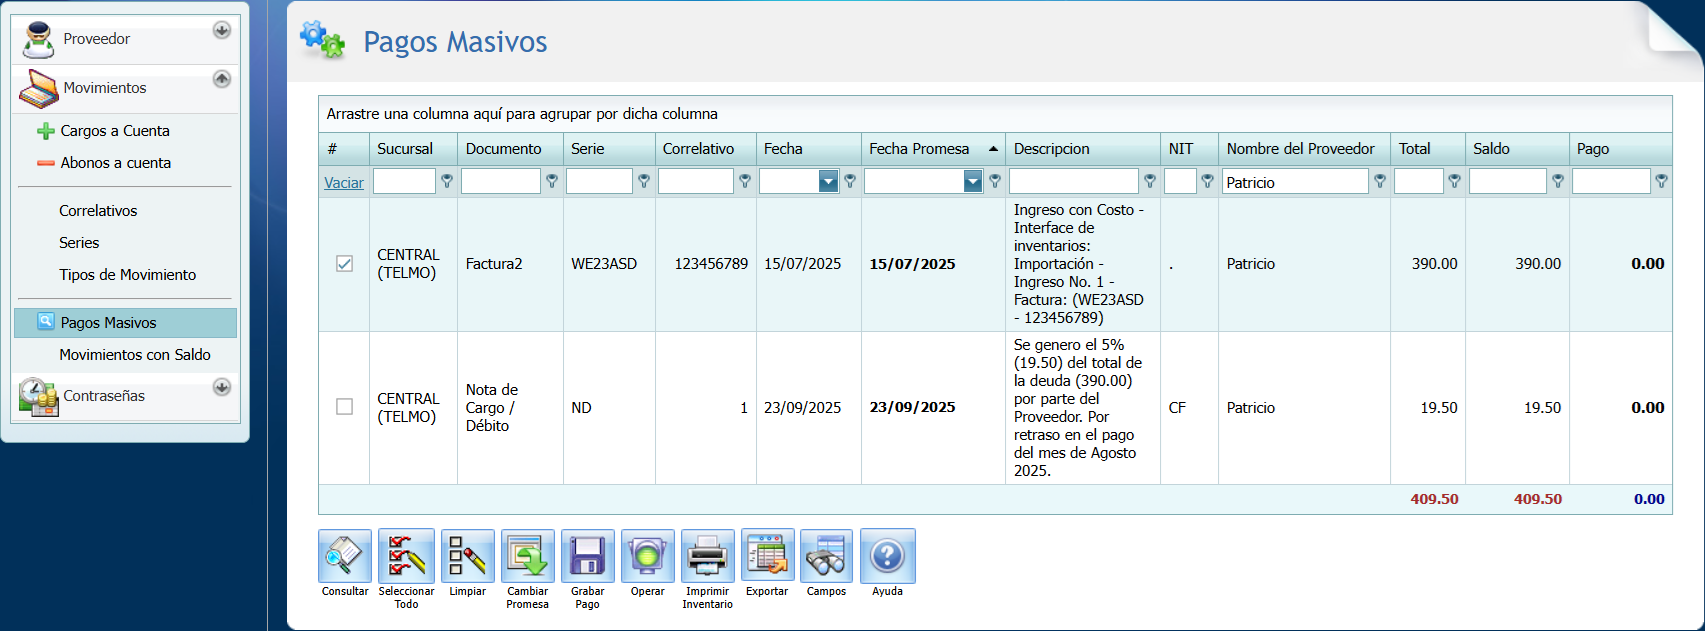Expand the Contraseñas sidebar section
The width and height of the screenshot is (1705, 631).
(x=222, y=387)
